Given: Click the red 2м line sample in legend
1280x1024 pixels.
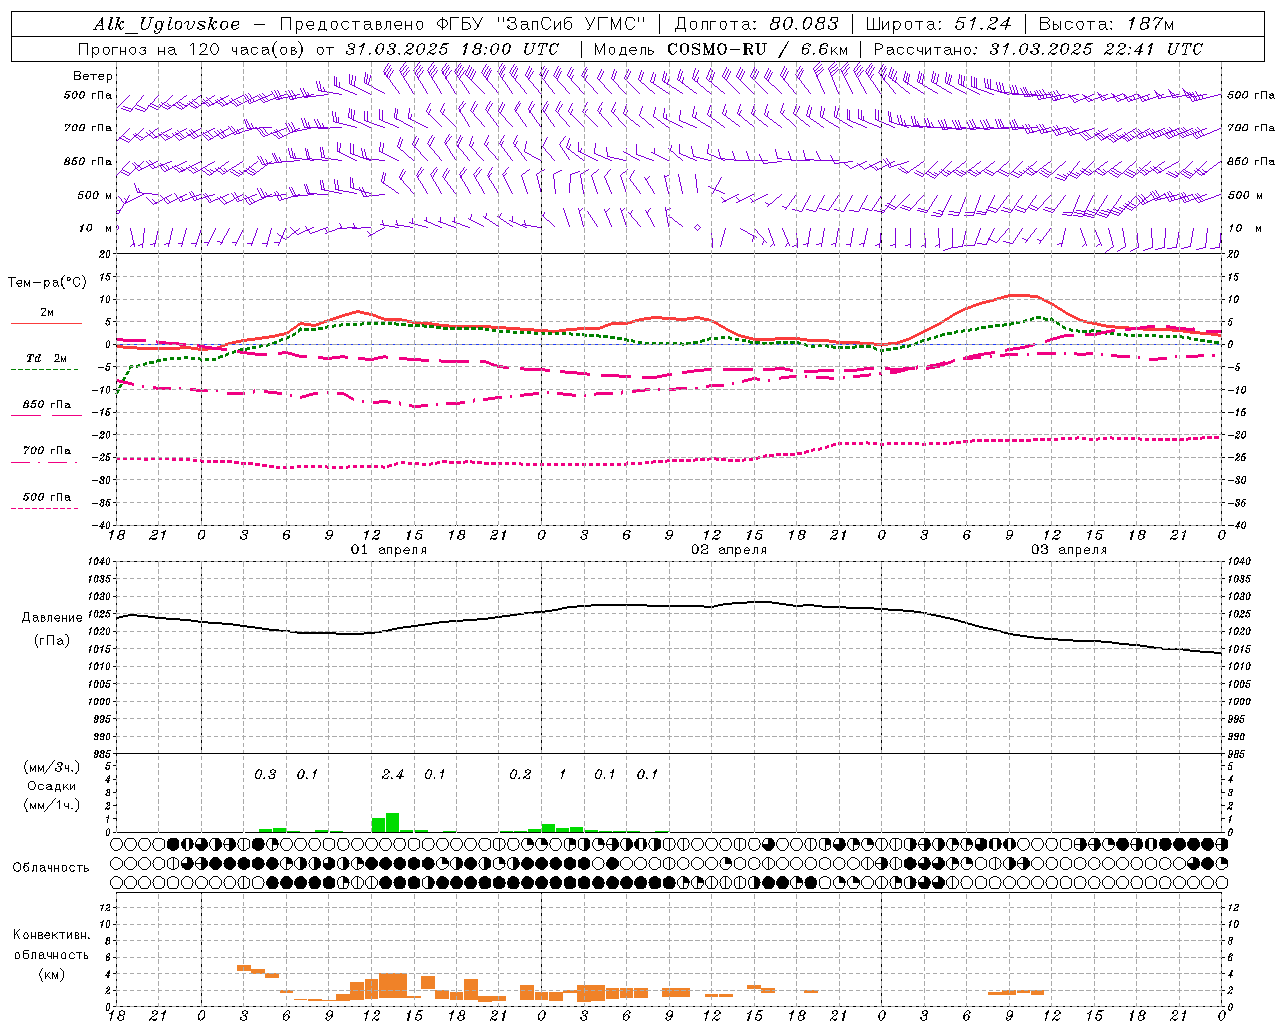Looking at the screenshot, I should [x=46, y=324].
